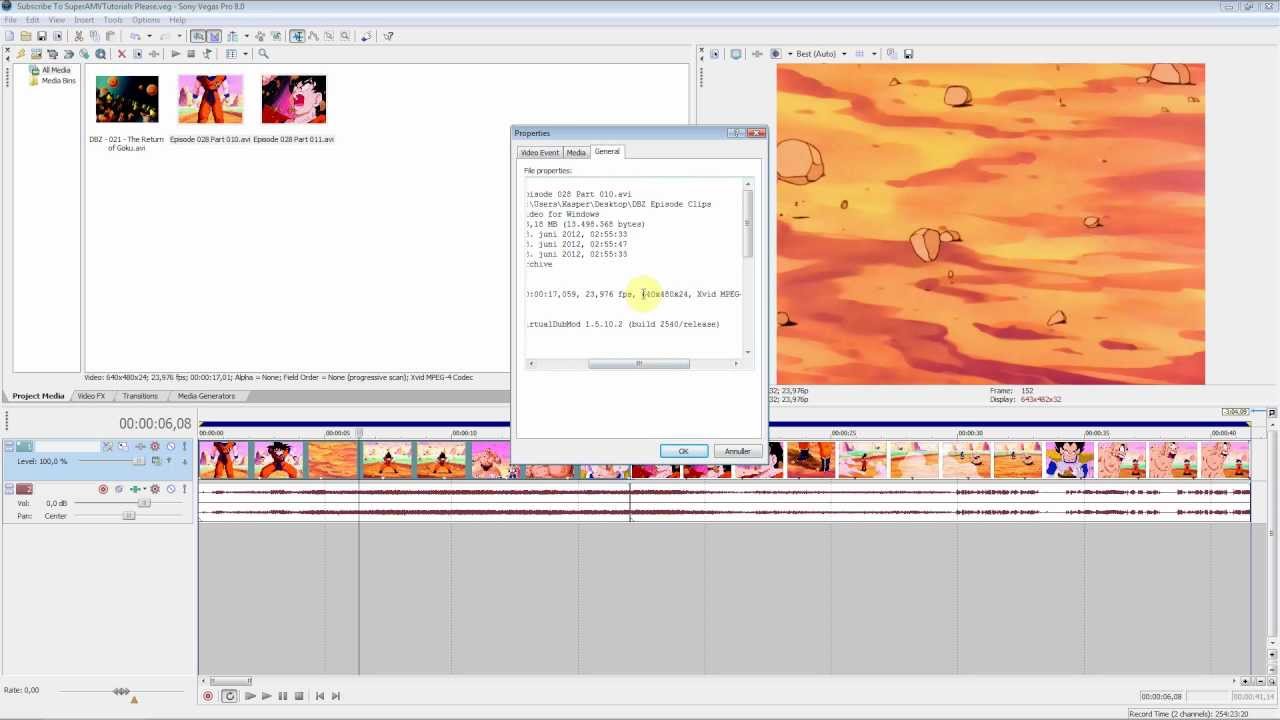Click OK in Properties dialog
The height and width of the screenshot is (720, 1280).
coord(684,451)
